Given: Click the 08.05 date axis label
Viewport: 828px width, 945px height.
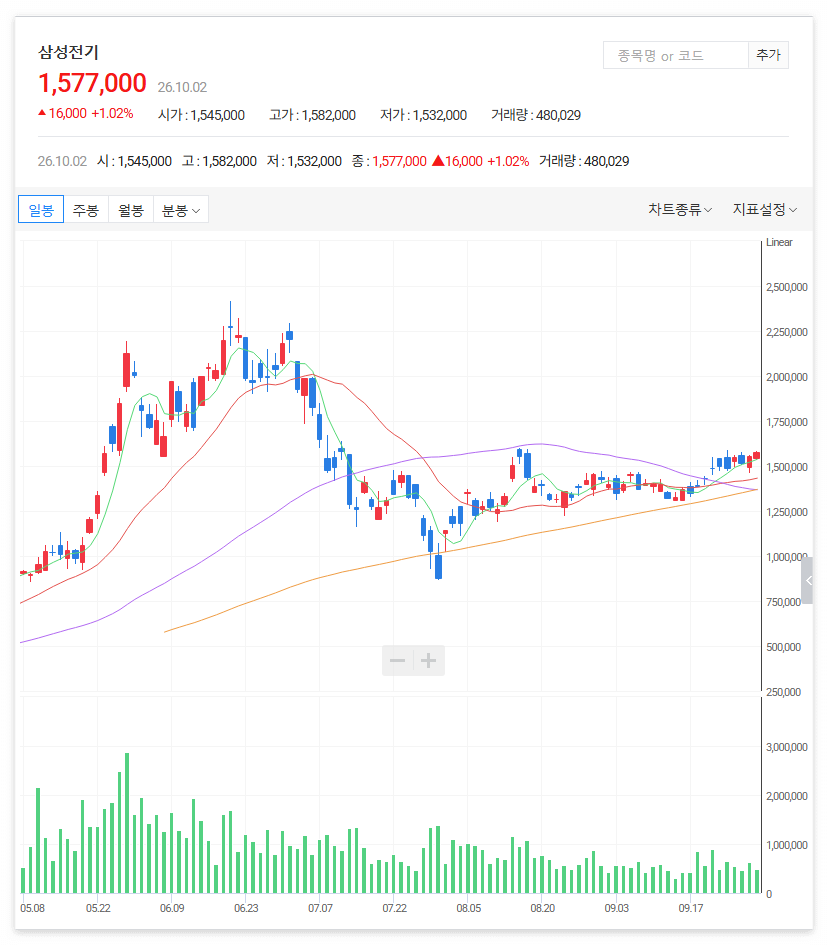Looking at the screenshot, I should pyautogui.click(x=468, y=908).
